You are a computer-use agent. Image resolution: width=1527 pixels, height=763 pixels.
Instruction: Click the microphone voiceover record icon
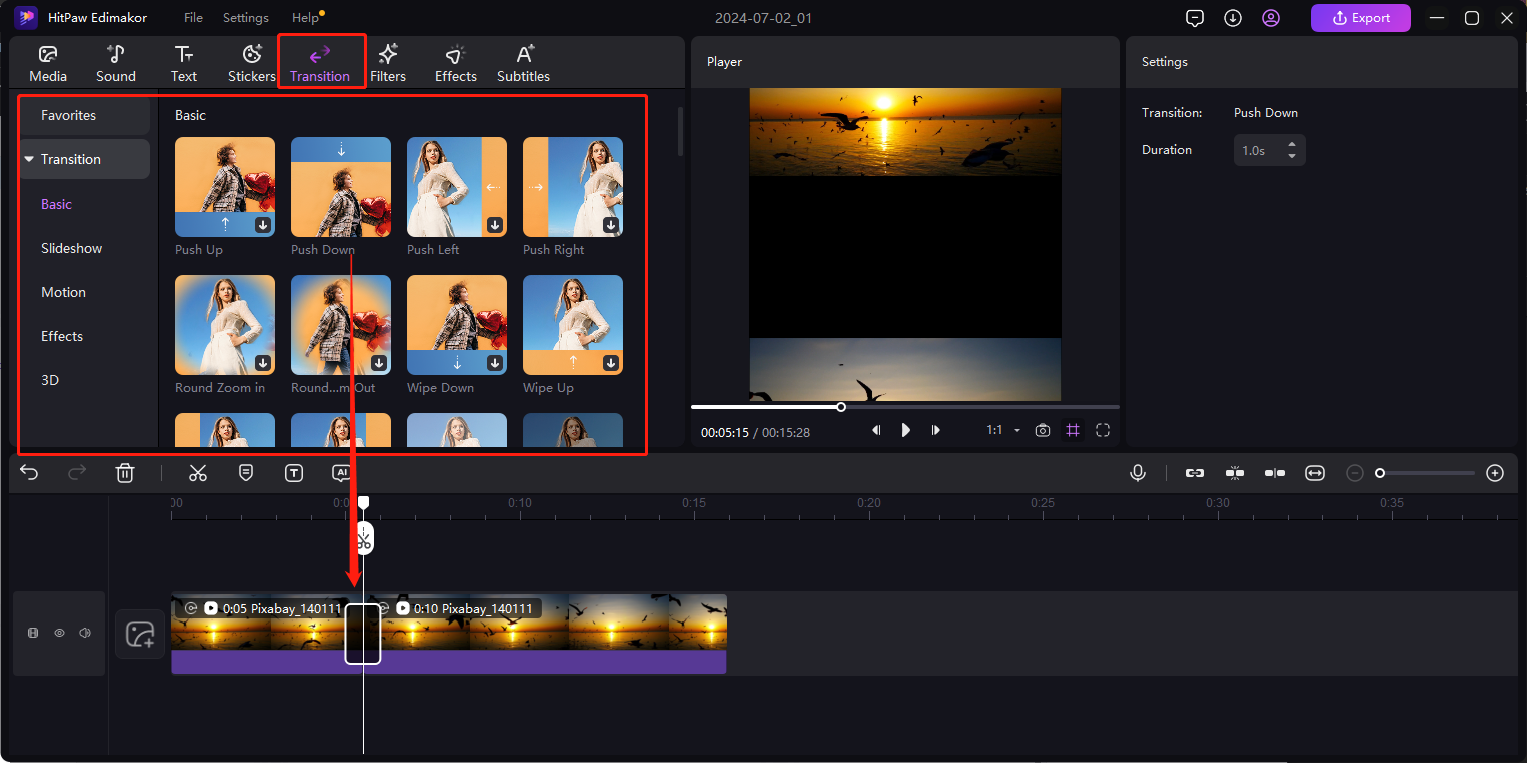pos(1138,473)
